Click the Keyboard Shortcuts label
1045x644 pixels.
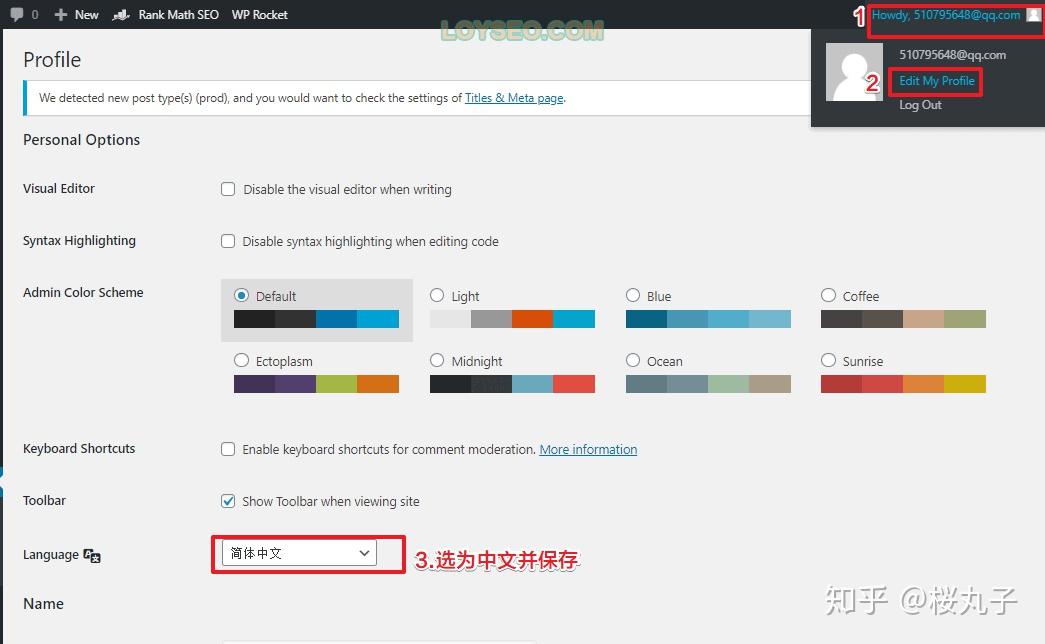(79, 449)
